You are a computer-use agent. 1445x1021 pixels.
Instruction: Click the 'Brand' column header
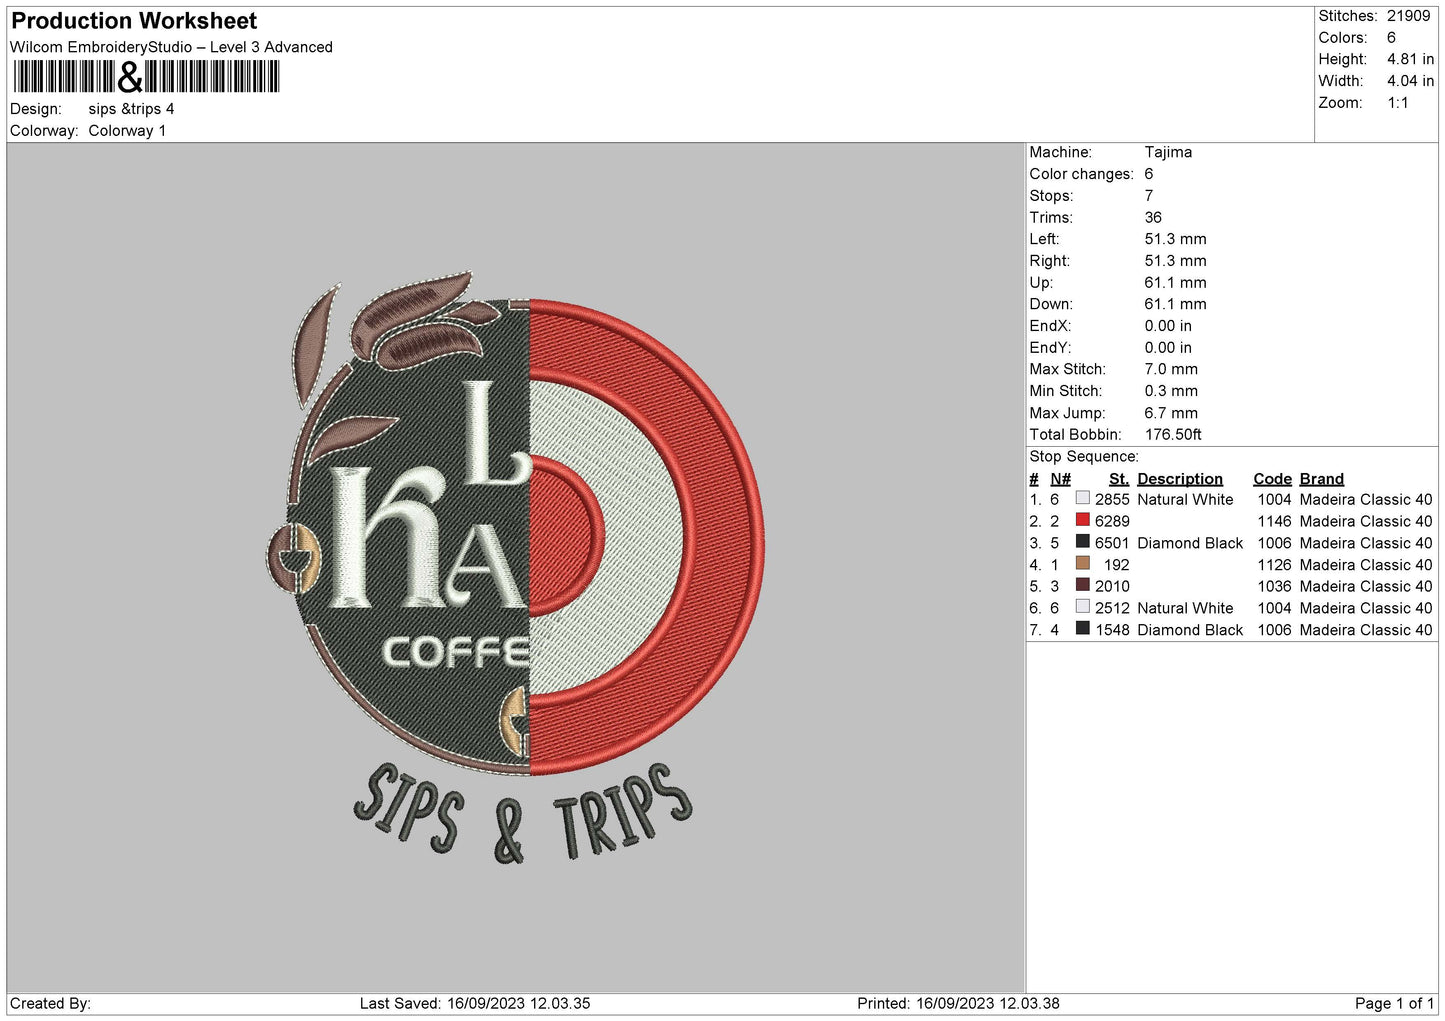1322,479
